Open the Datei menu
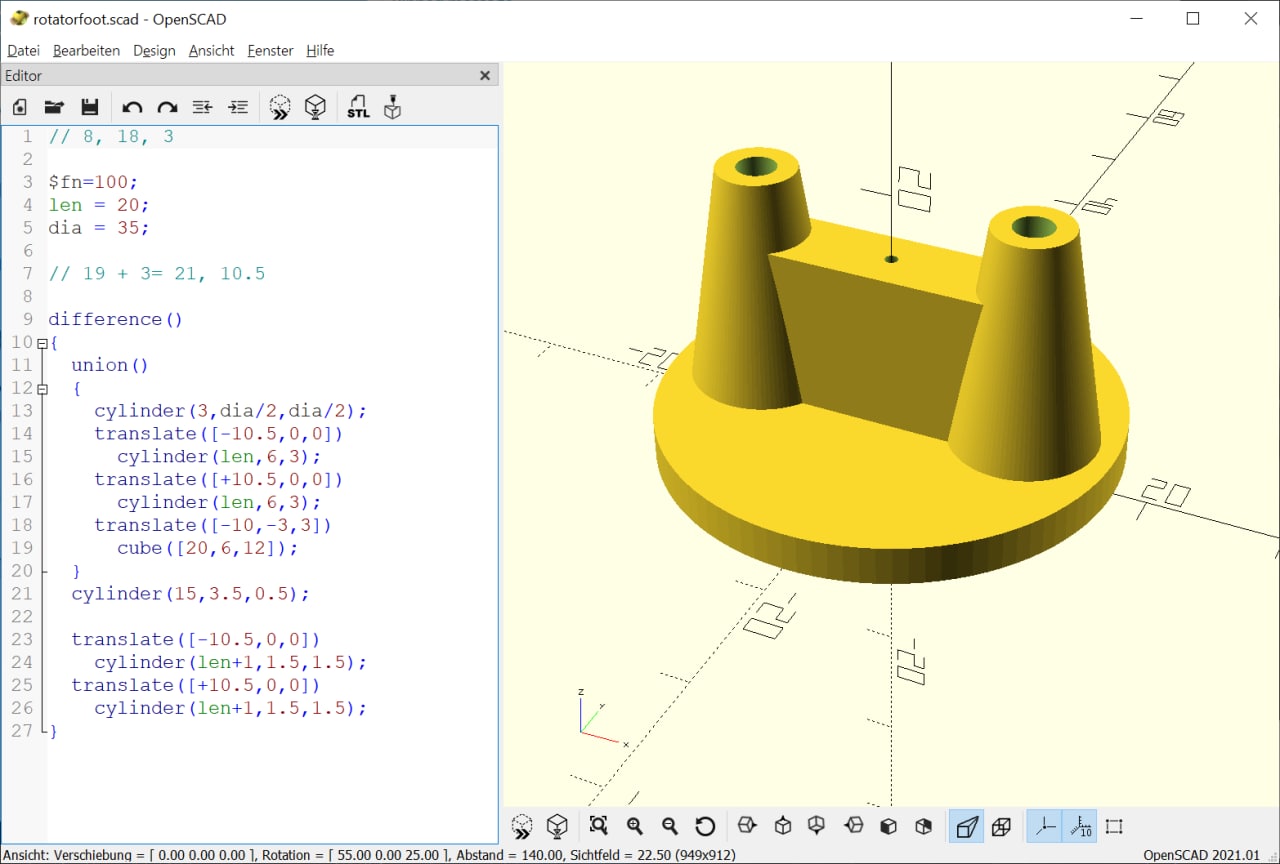This screenshot has height=864, width=1280. coord(23,50)
